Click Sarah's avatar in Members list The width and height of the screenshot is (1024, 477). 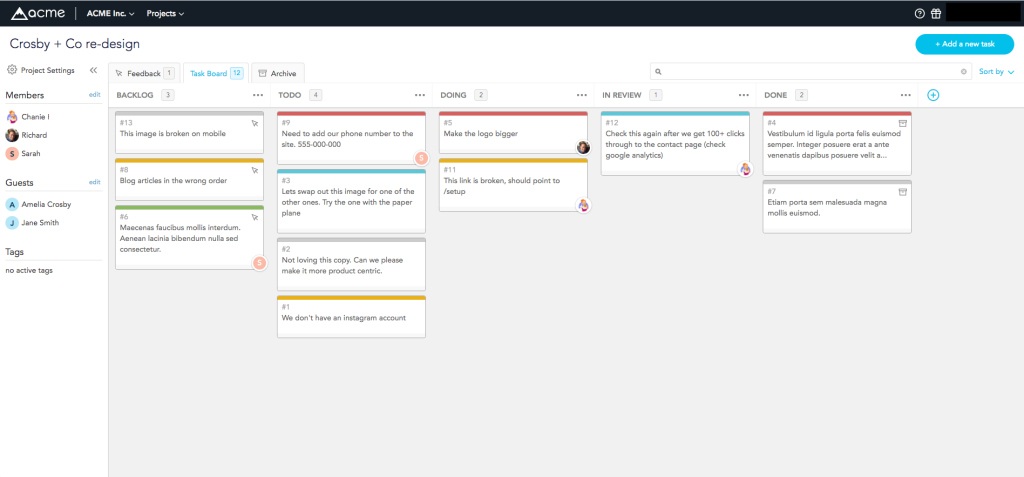click(x=12, y=154)
